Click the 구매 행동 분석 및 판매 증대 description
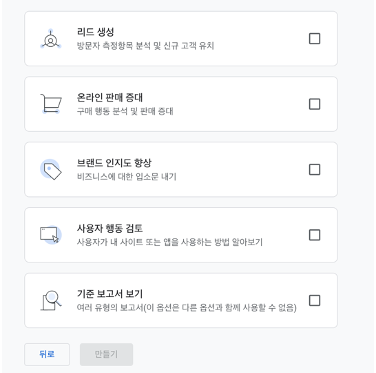Viewport: 376px width, 373px height. click(125, 111)
